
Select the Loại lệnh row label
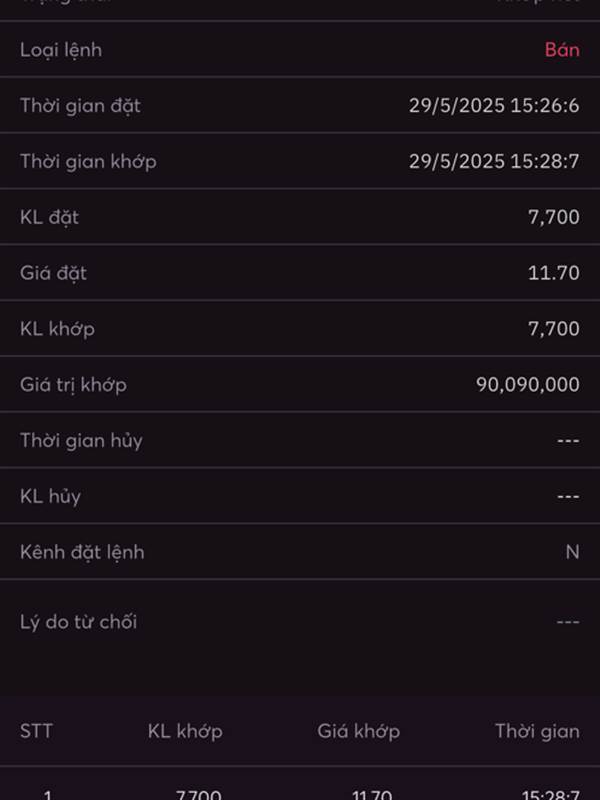click(61, 51)
